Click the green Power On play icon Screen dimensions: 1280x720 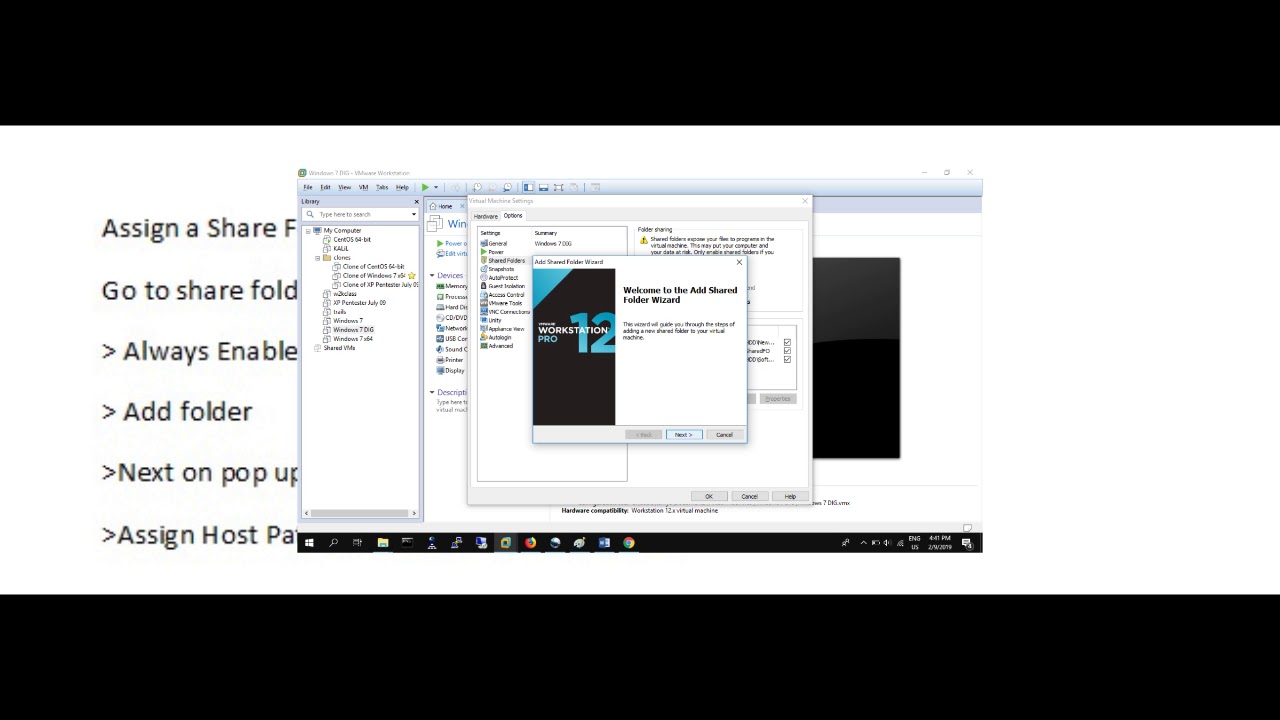coord(425,187)
